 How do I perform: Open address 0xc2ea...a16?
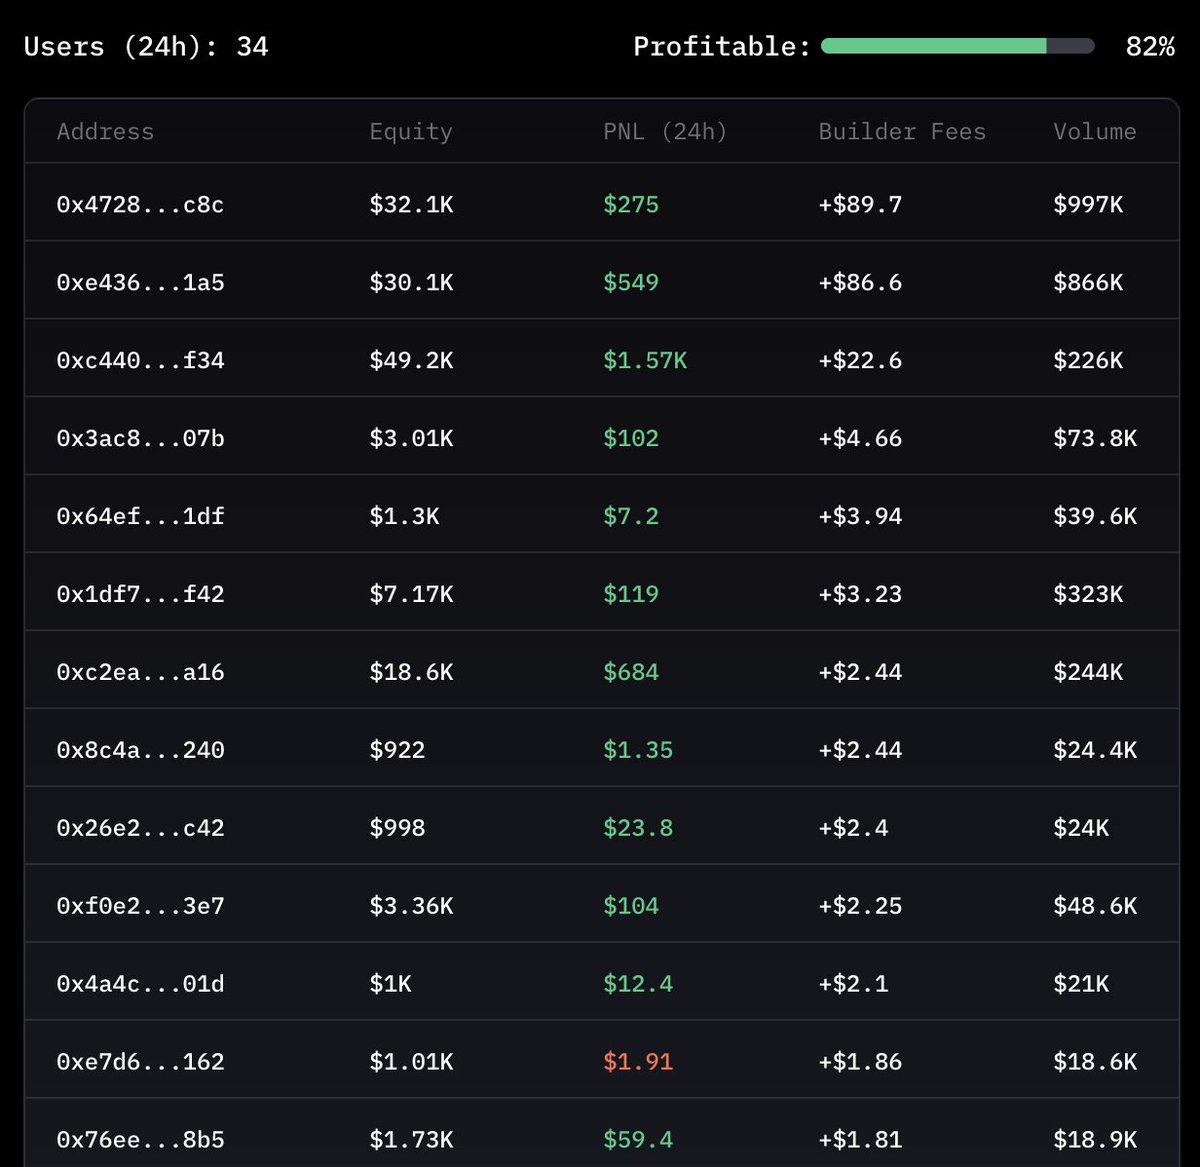(140, 671)
